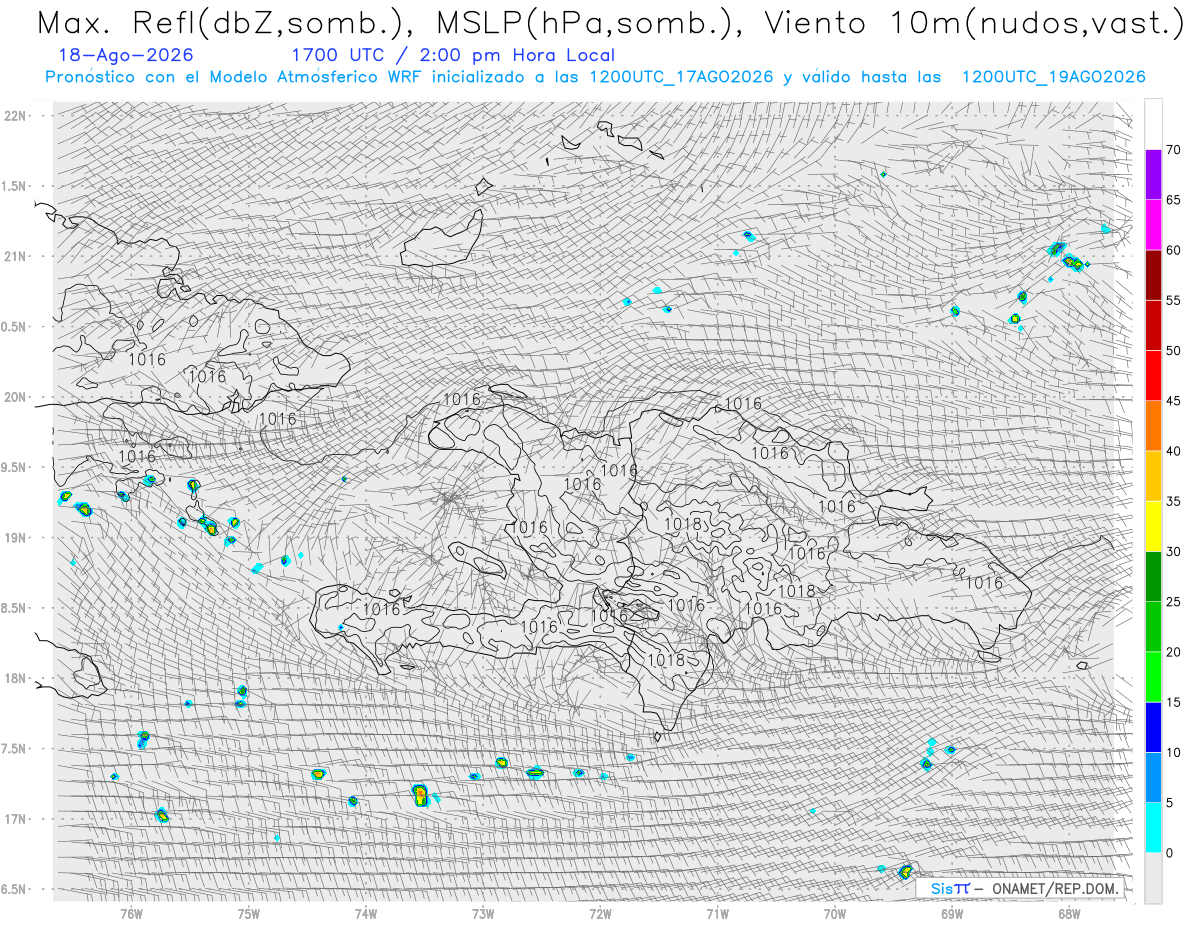Click the "0" value on the color scale
The height and width of the screenshot is (927, 1200).
1169,853
